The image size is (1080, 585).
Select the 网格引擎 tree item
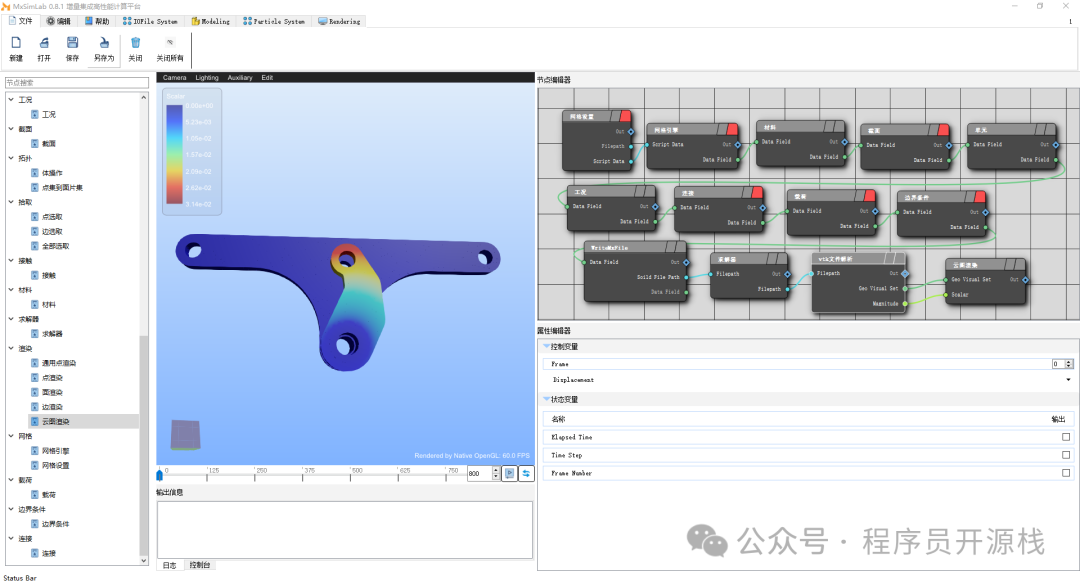55,451
